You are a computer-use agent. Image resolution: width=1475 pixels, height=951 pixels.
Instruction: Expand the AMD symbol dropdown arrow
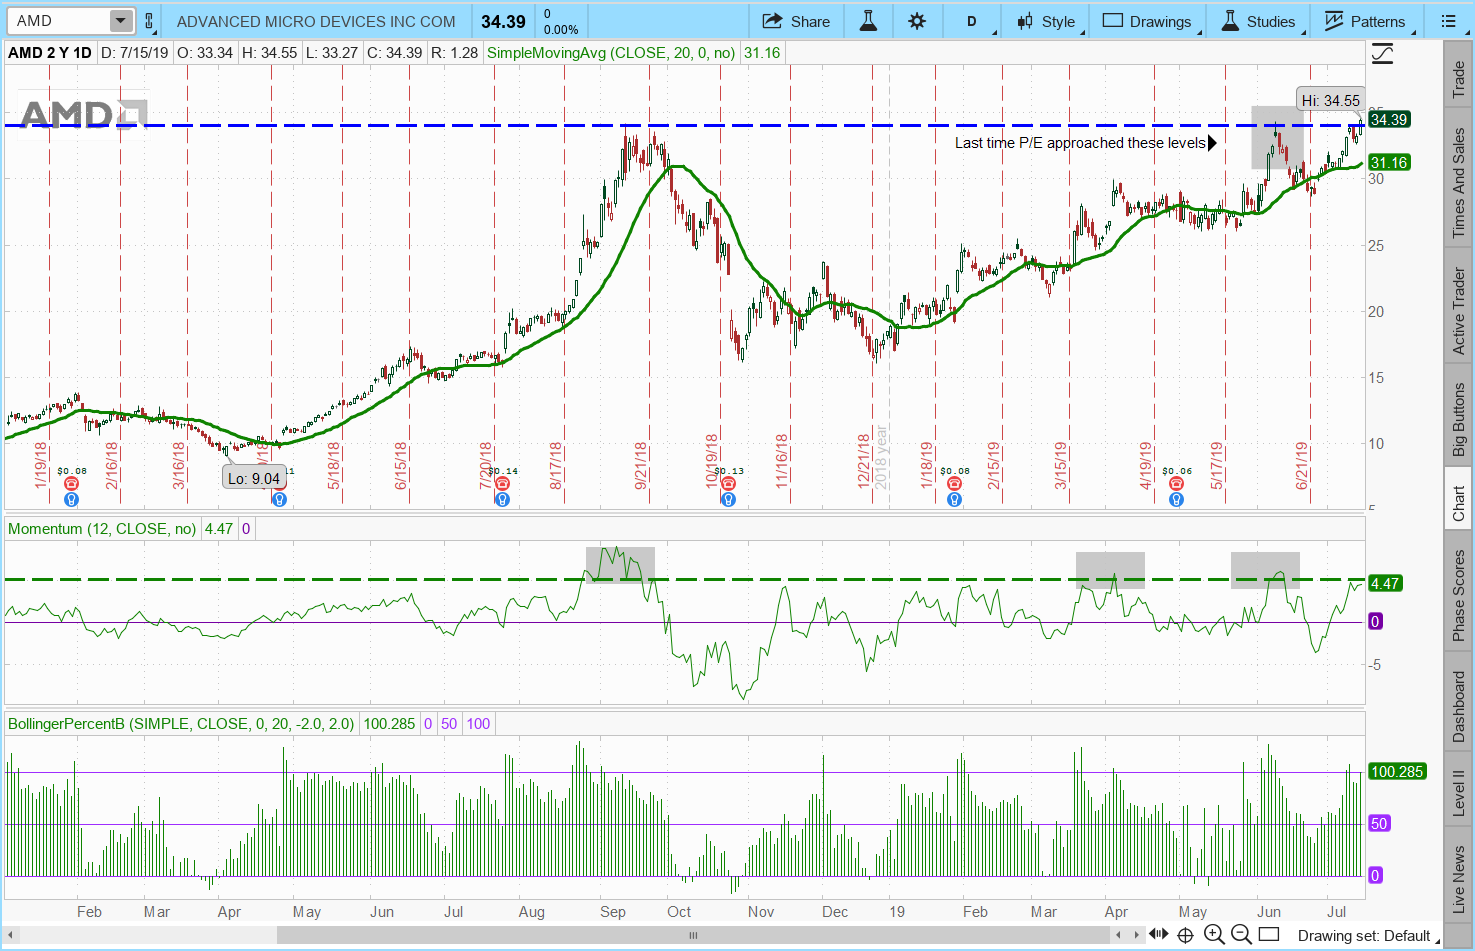120,21
